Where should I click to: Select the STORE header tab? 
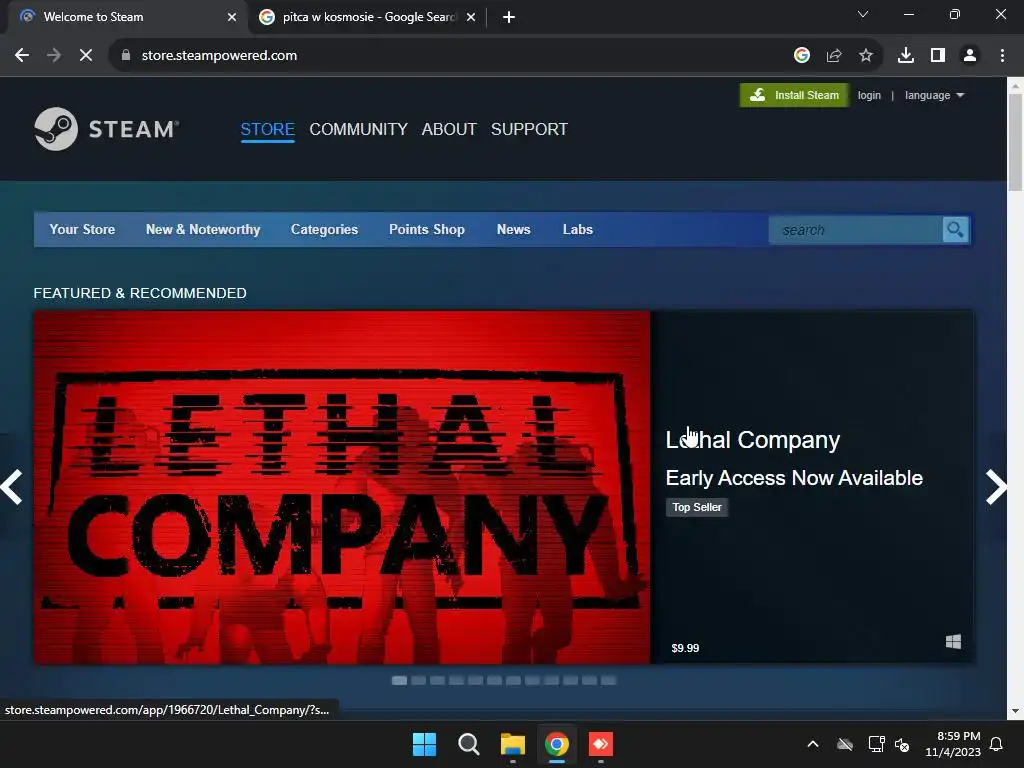point(268,129)
